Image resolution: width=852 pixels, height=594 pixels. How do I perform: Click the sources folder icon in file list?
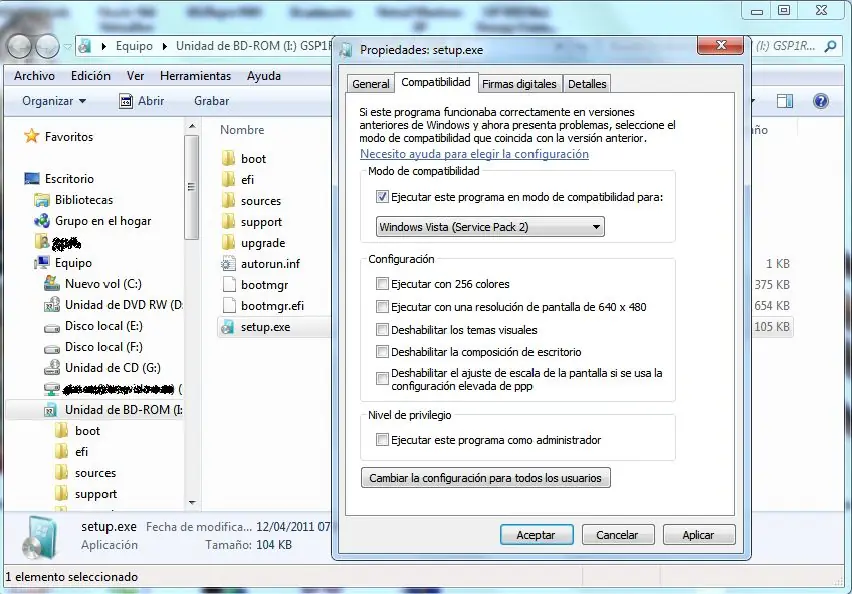click(x=229, y=201)
